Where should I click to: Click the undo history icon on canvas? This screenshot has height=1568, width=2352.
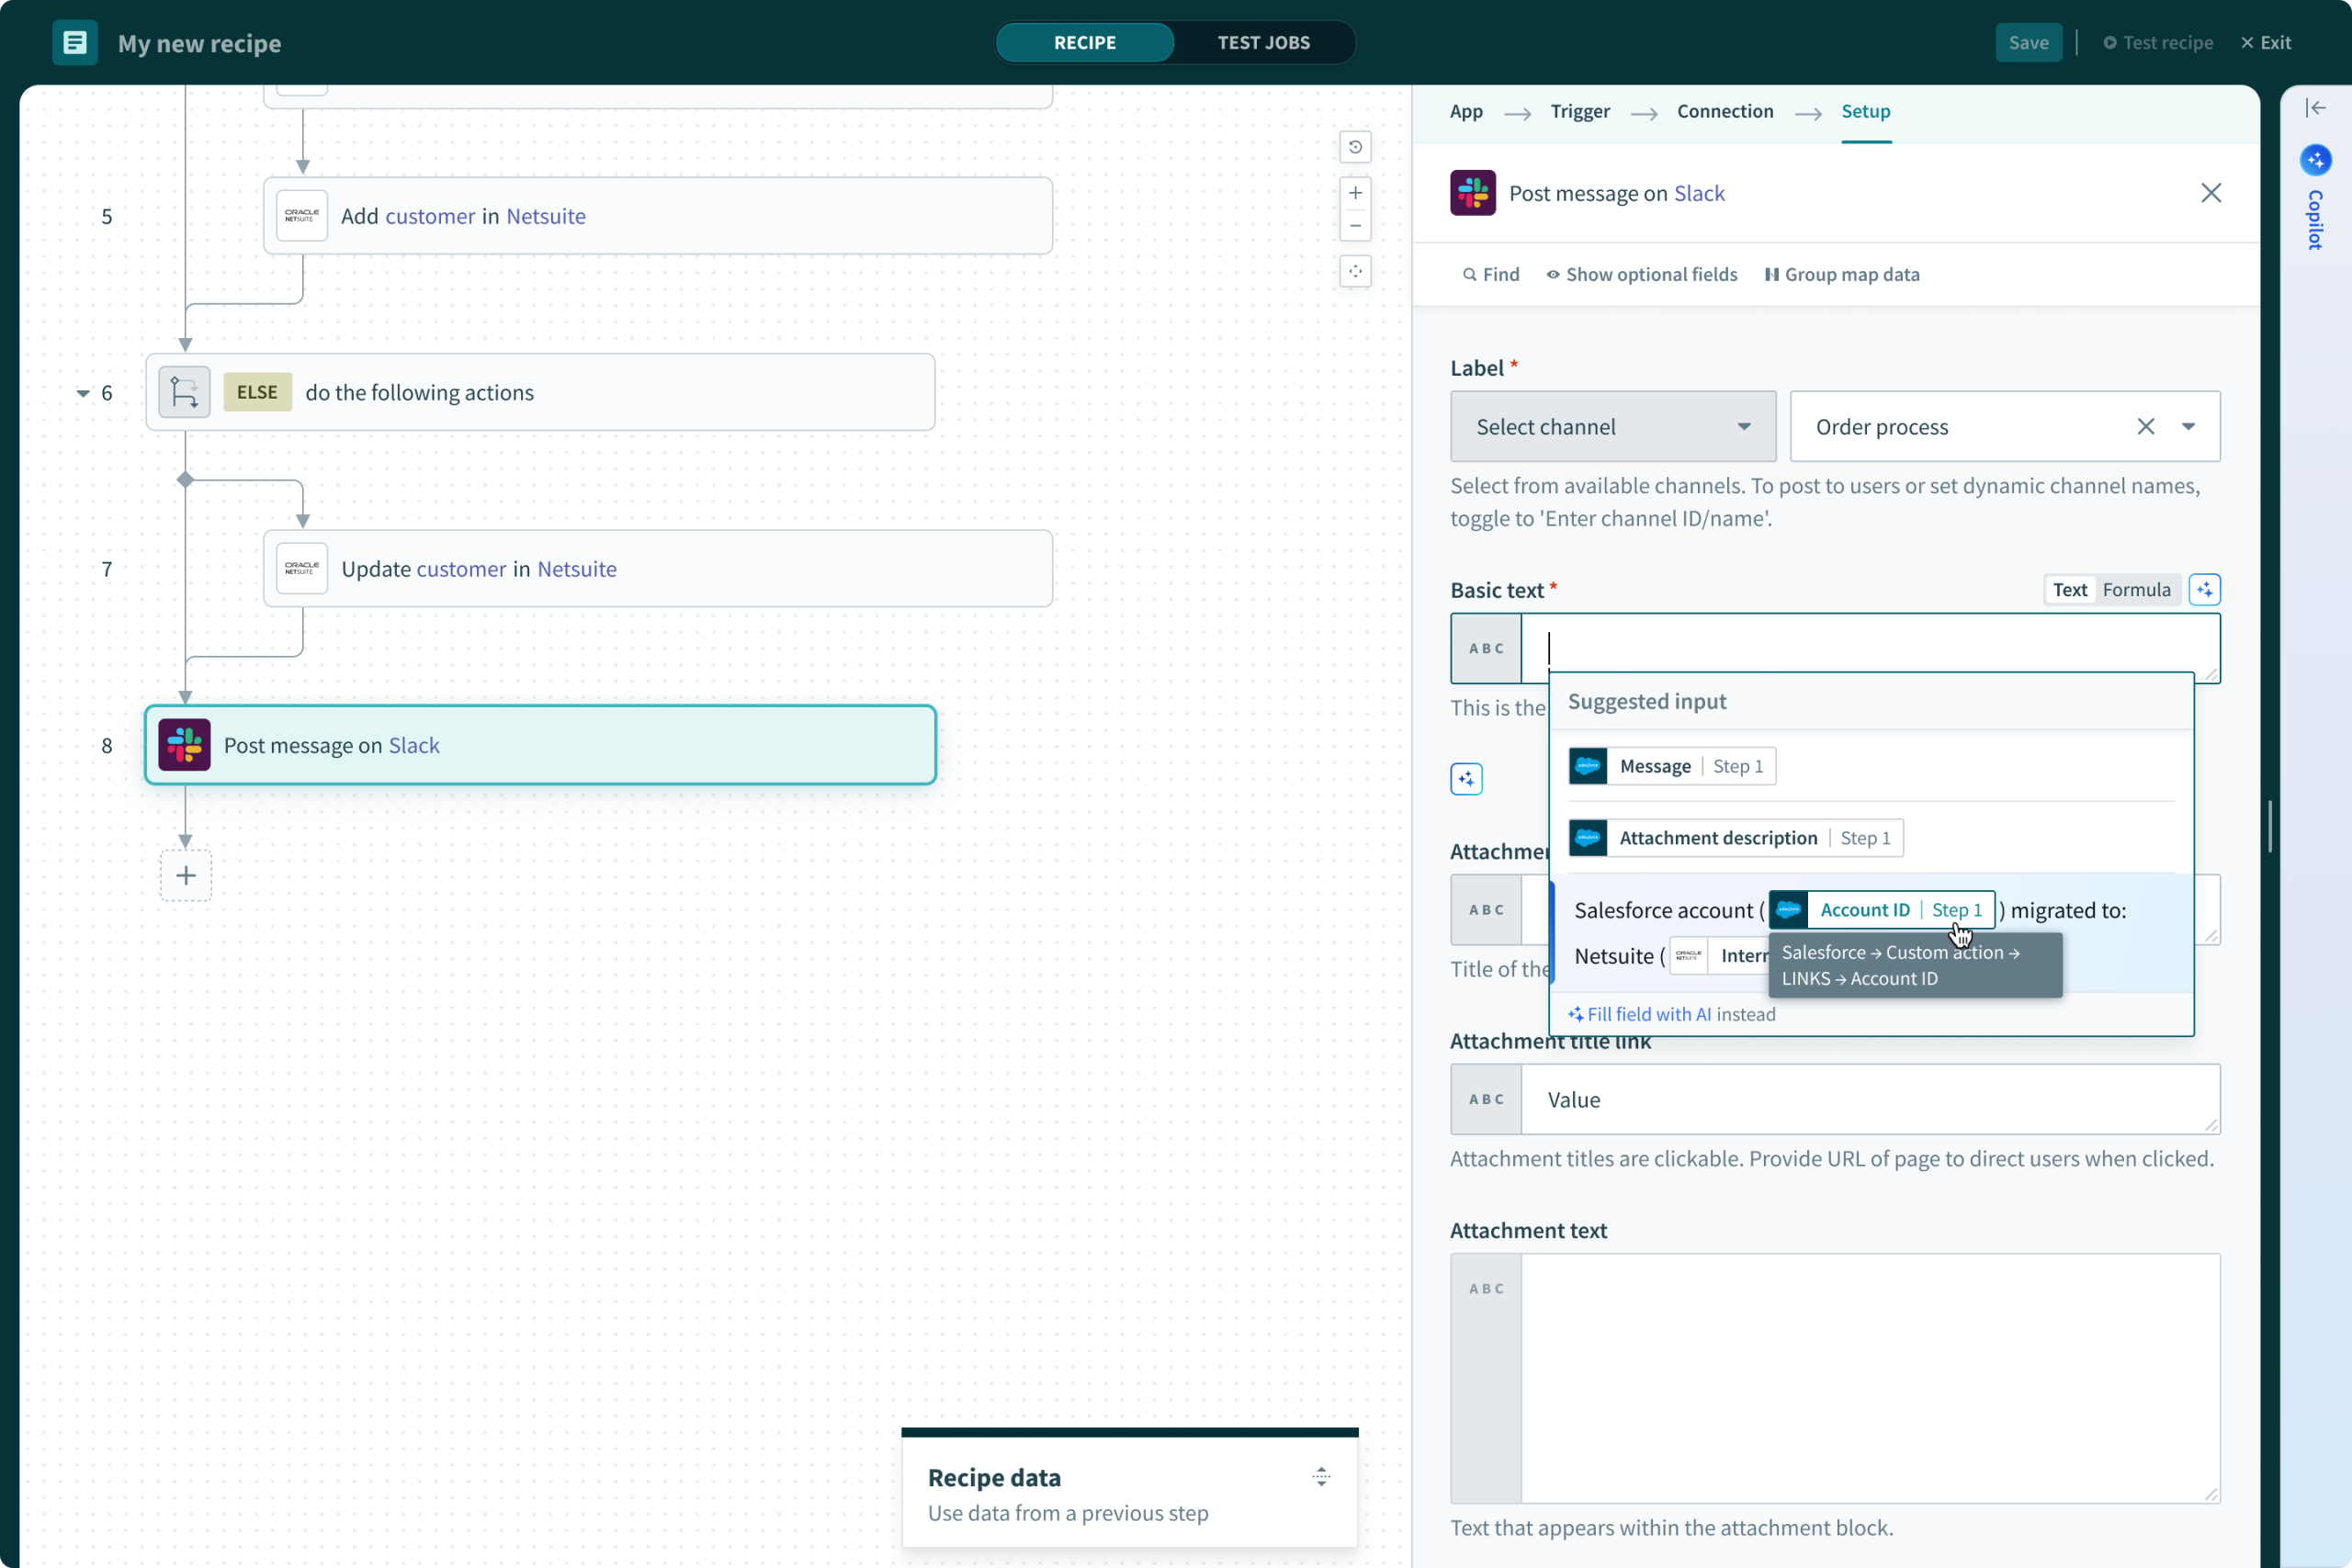click(1355, 147)
